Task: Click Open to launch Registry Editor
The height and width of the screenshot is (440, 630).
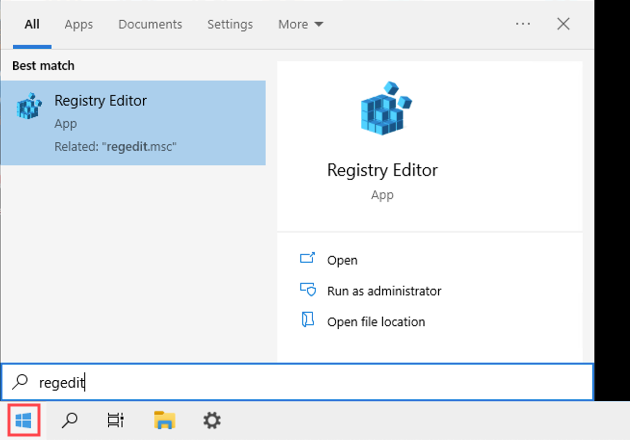Action: coord(342,260)
